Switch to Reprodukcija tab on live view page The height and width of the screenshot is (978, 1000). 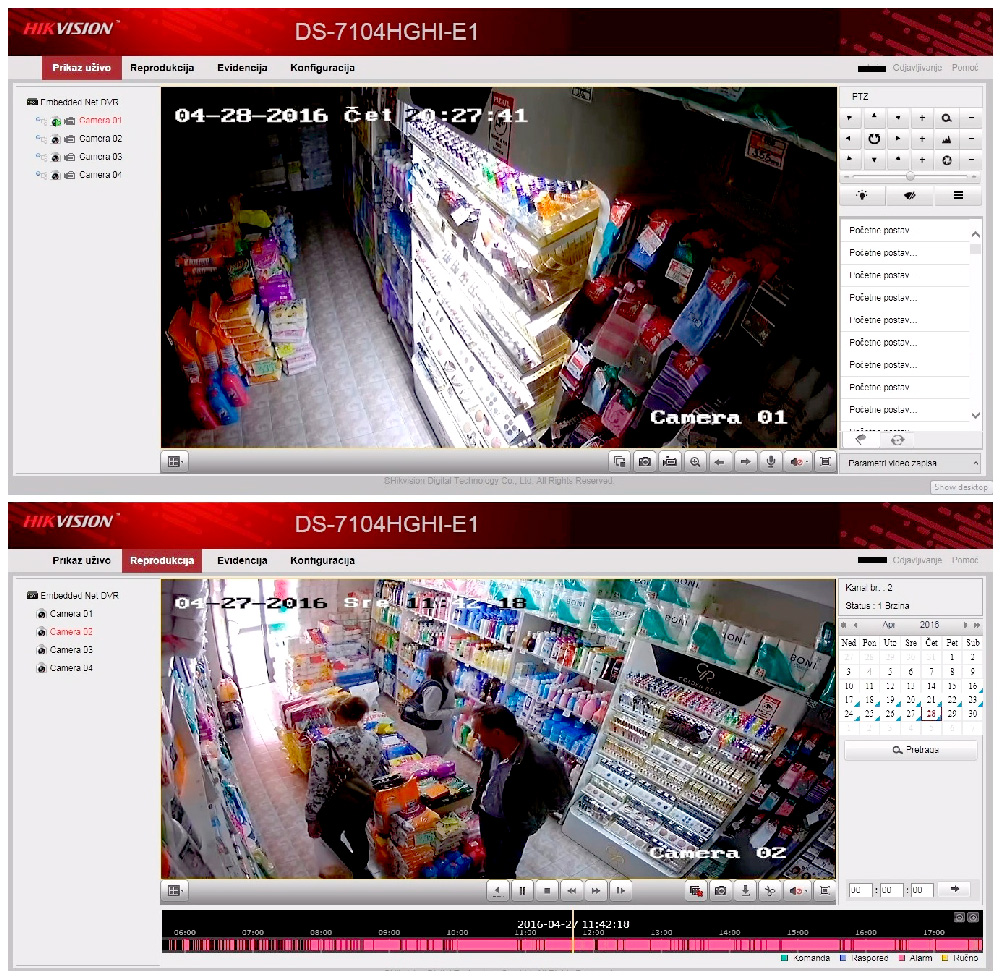click(161, 68)
